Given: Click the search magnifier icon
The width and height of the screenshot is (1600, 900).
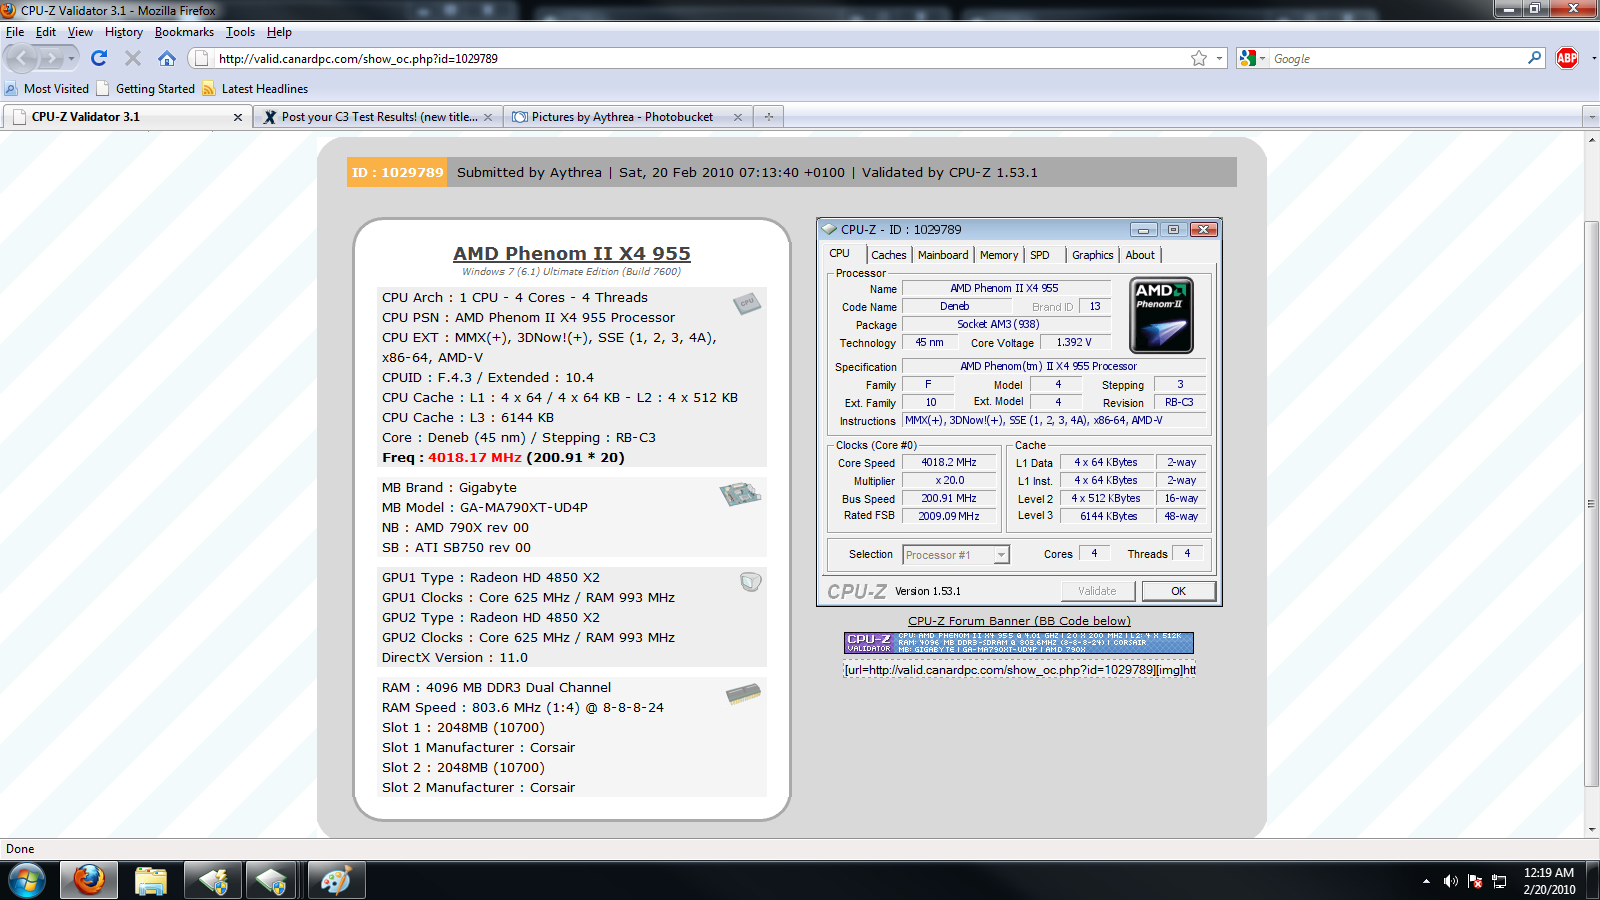Looking at the screenshot, I should pyautogui.click(x=1535, y=58).
